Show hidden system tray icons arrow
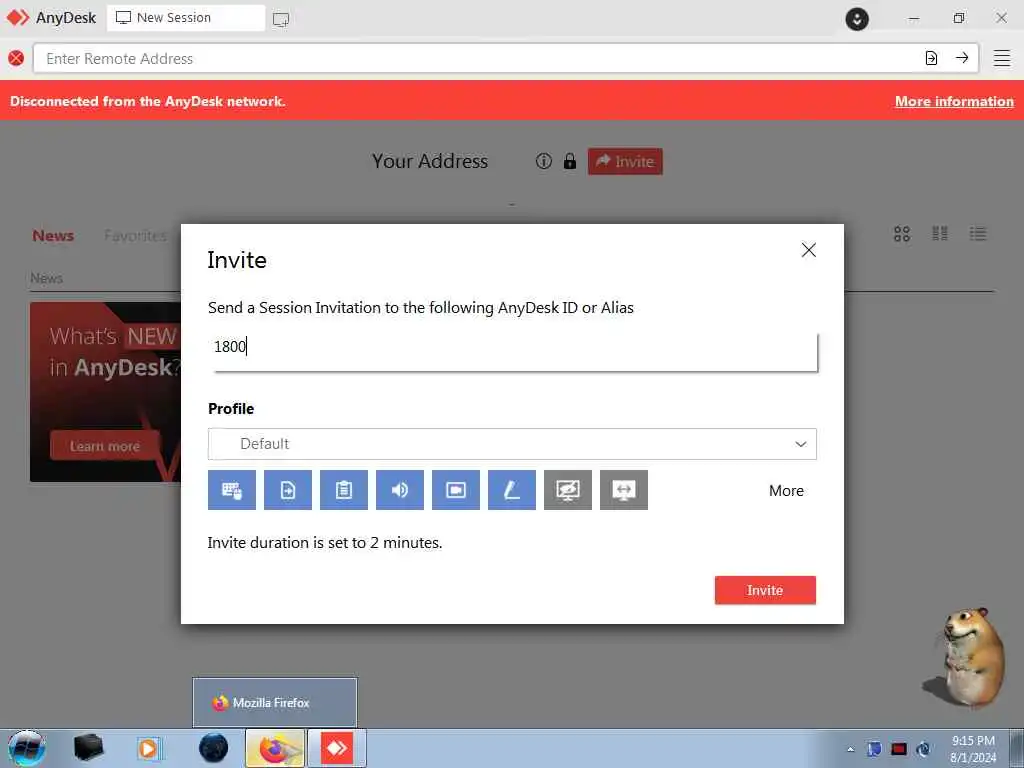 click(850, 750)
